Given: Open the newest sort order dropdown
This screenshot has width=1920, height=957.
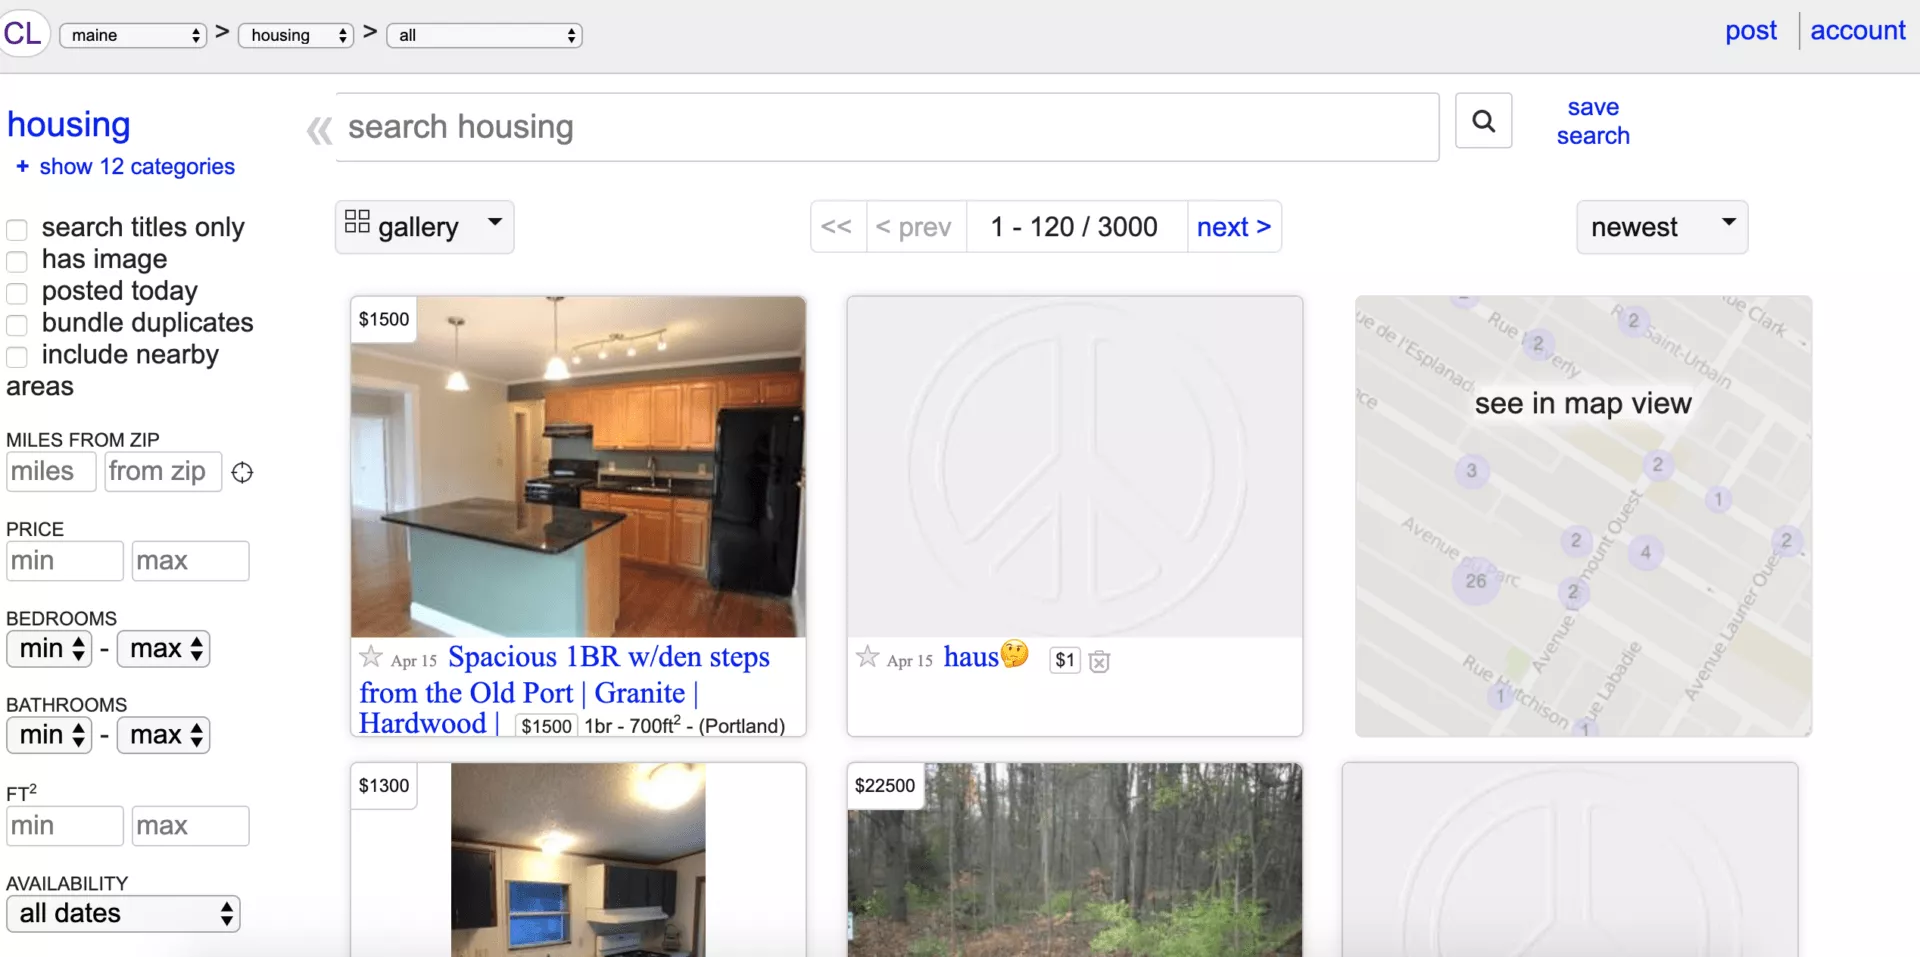Looking at the screenshot, I should (1662, 227).
